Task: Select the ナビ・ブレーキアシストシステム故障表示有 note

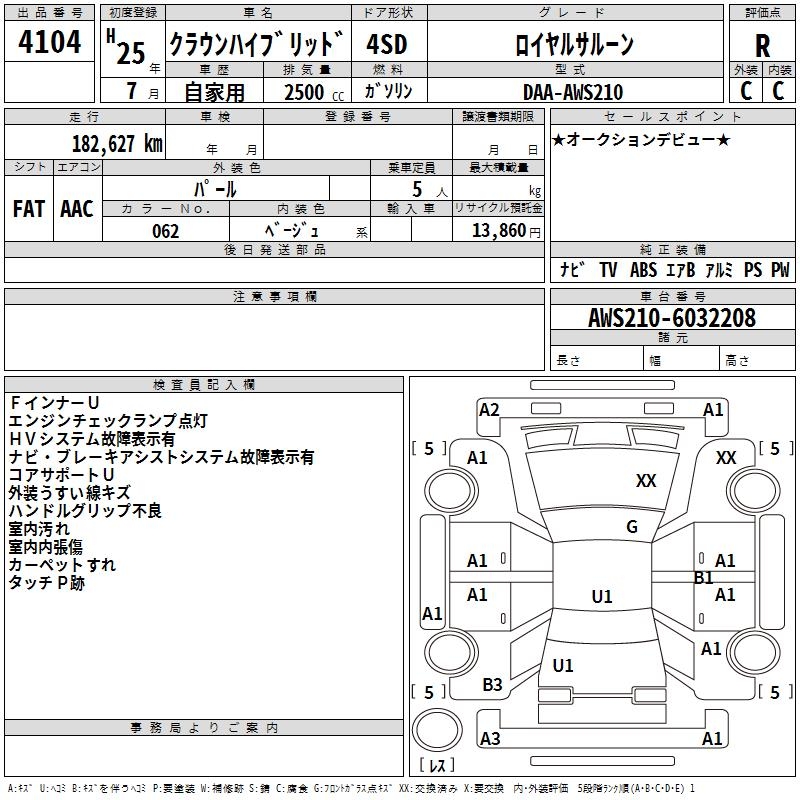Action: (161, 457)
